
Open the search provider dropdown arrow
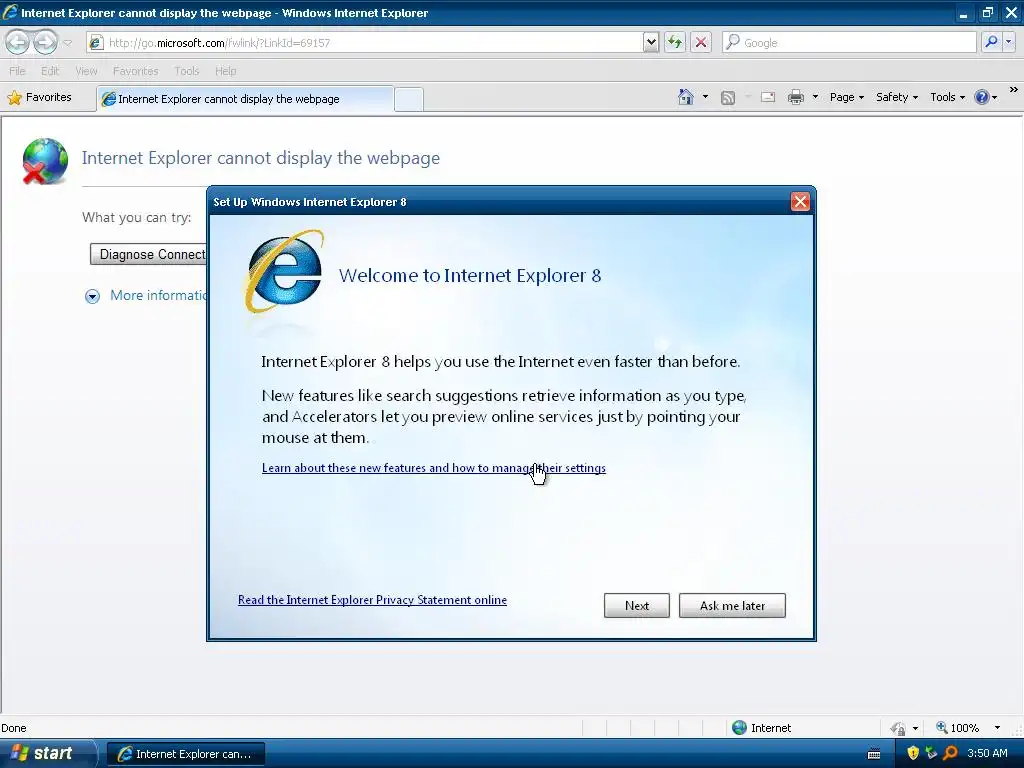(x=1009, y=42)
